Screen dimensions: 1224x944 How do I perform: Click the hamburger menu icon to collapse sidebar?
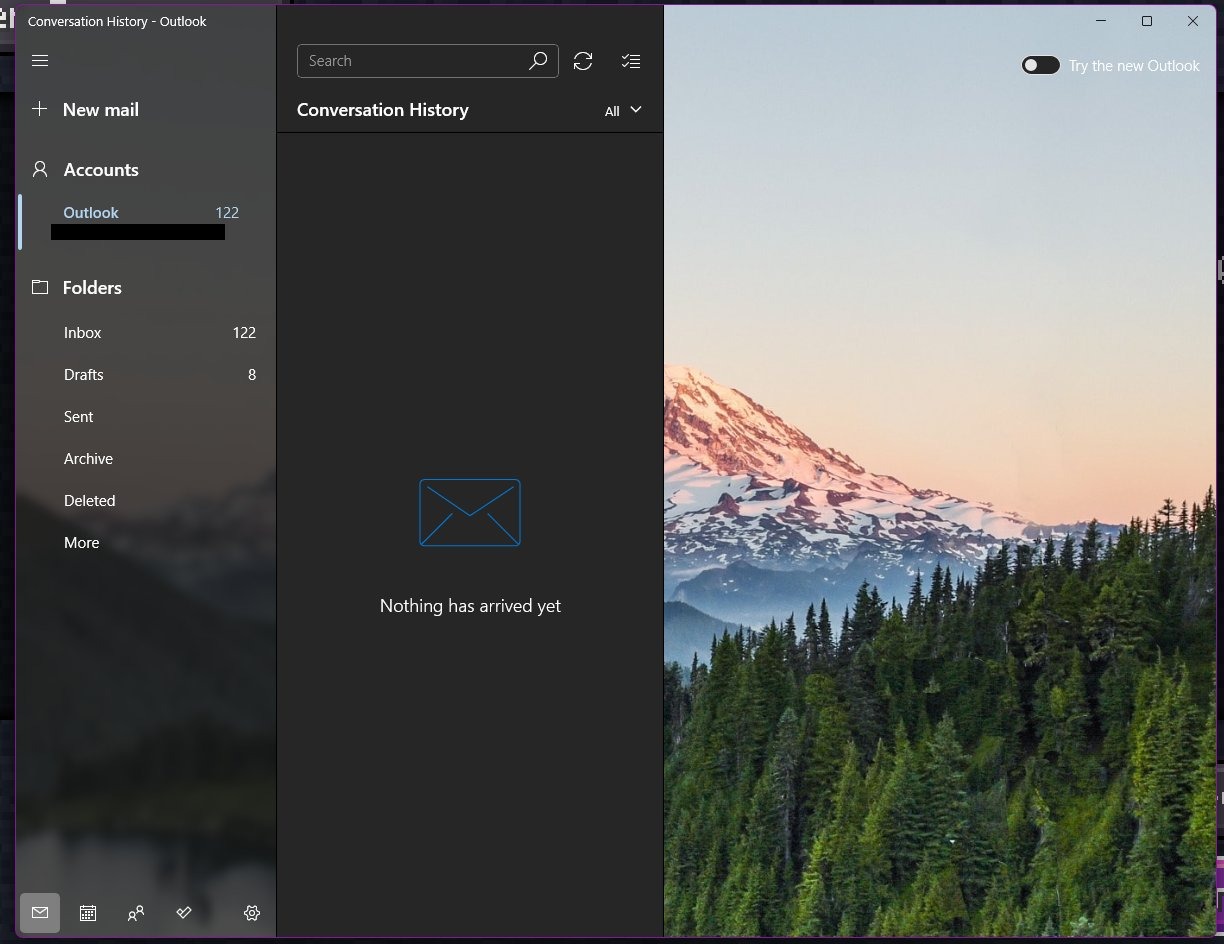[40, 61]
